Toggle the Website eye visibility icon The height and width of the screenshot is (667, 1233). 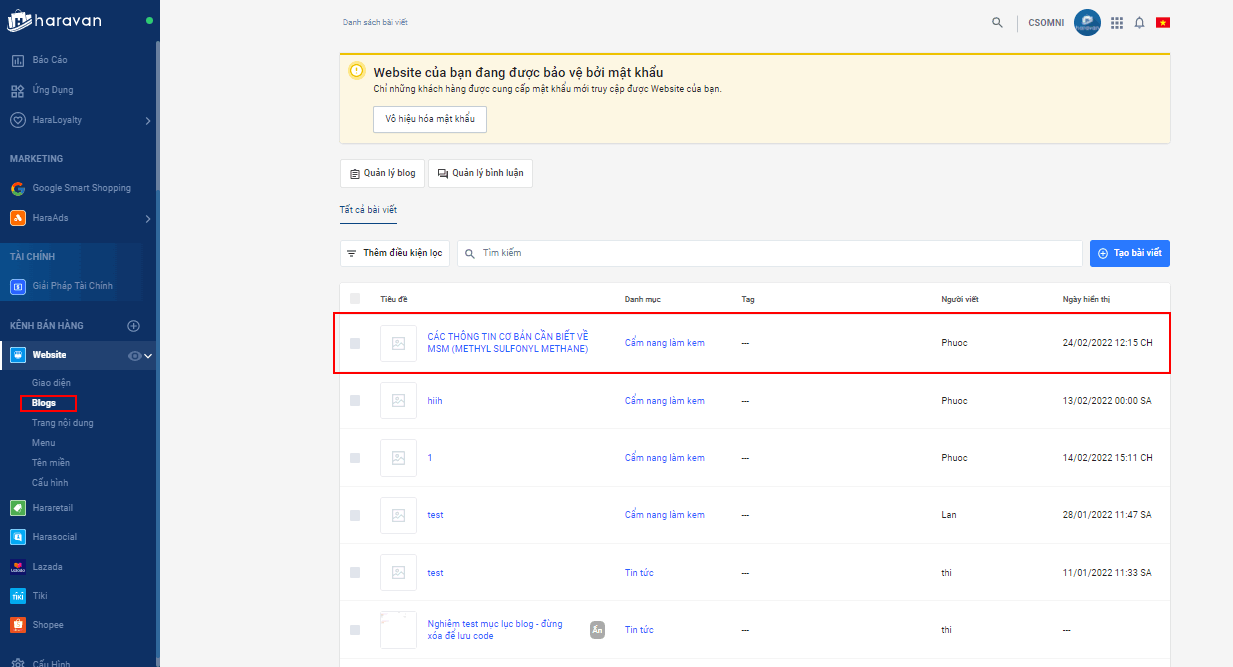coord(134,355)
